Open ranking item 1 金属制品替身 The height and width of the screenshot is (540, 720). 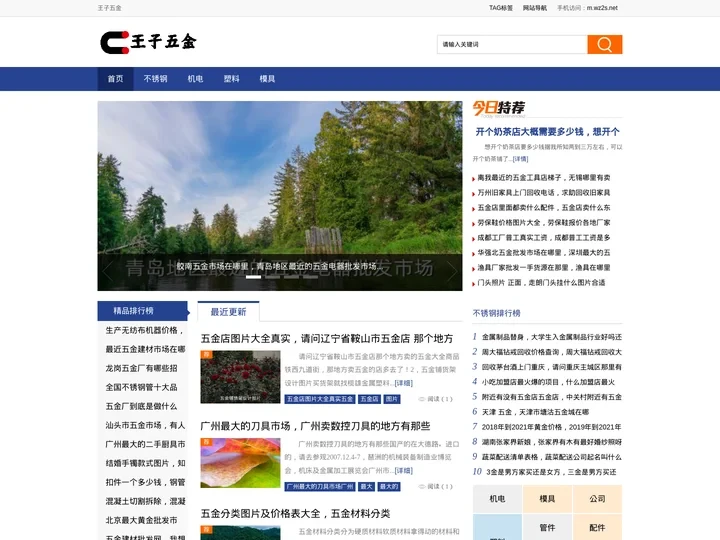(x=551, y=337)
